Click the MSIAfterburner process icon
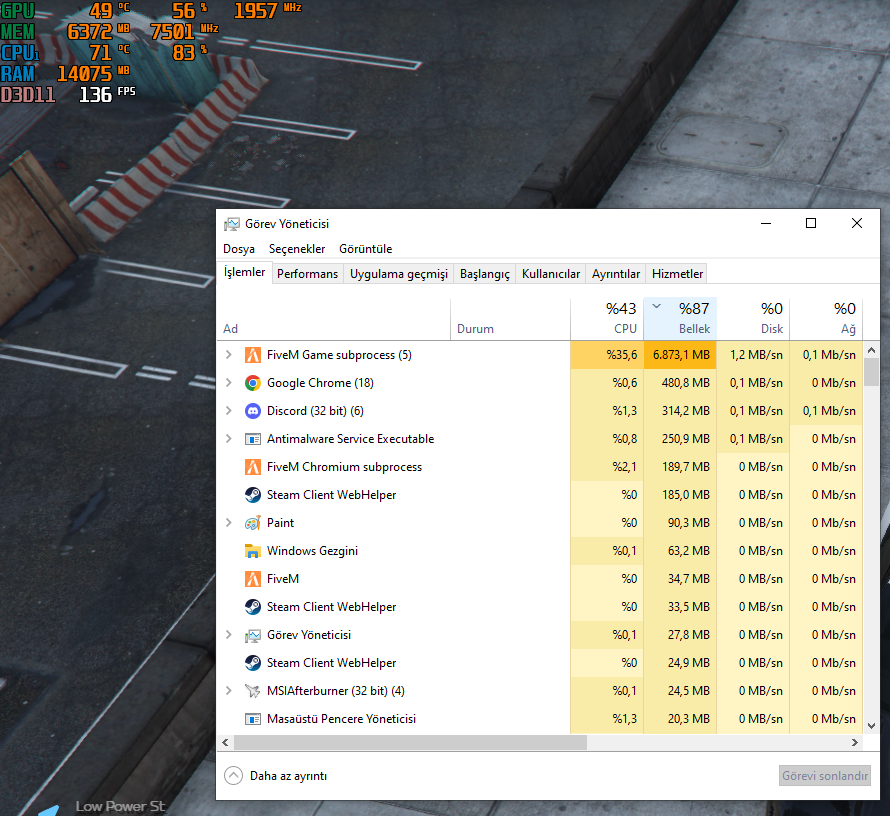 click(253, 691)
